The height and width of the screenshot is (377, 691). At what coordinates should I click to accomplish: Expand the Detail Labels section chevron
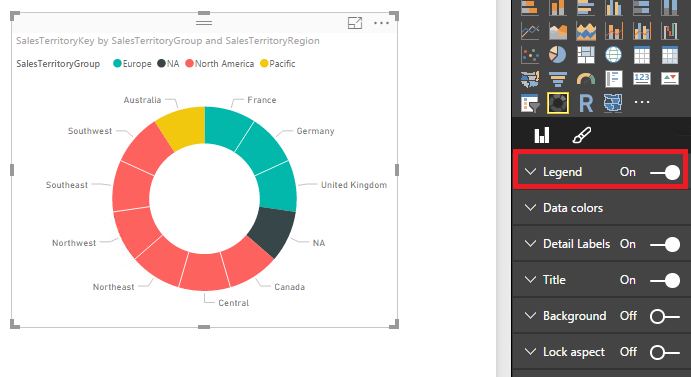click(x=531, y=243)
